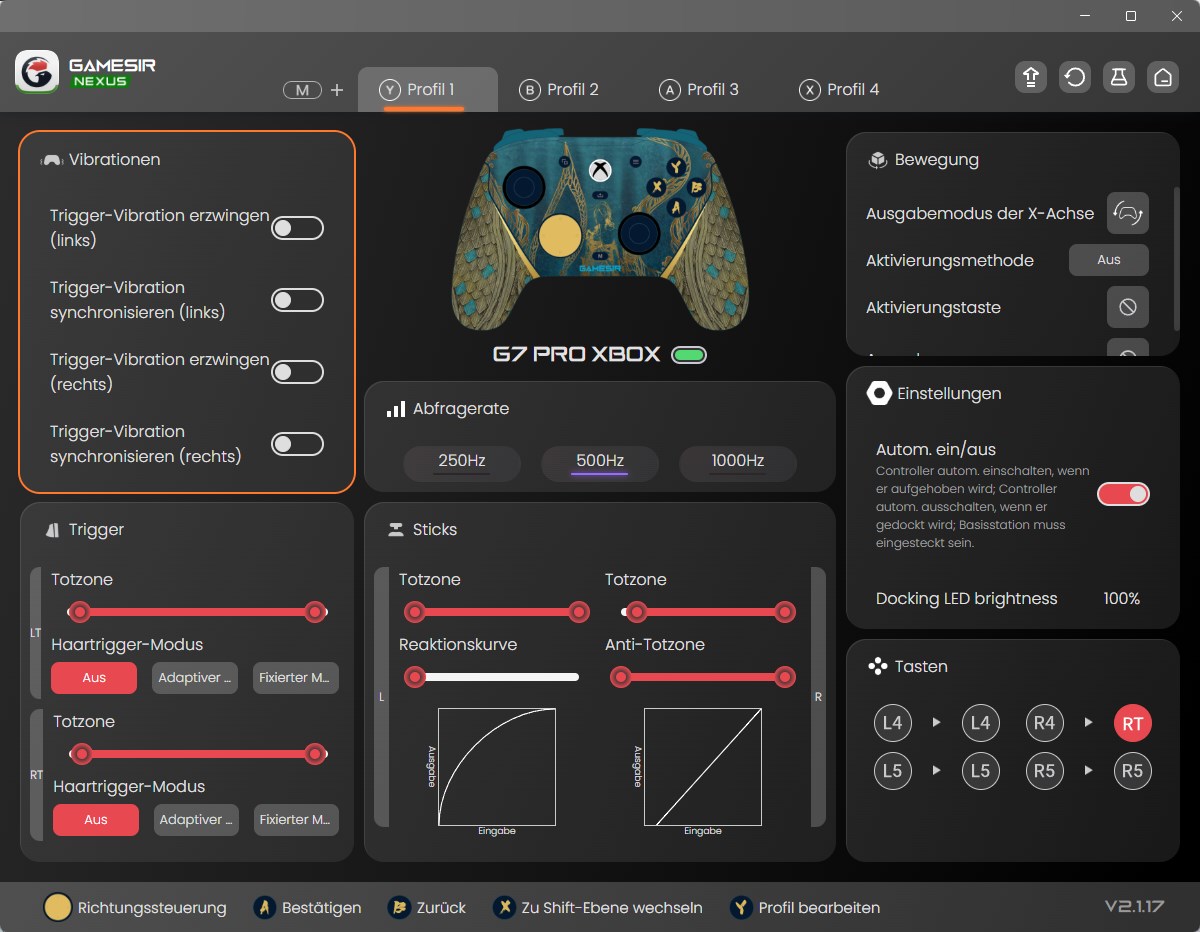Click the GameSir Nexus logo icon
Screen dimensions: 1200x932
tap(37, 72)
